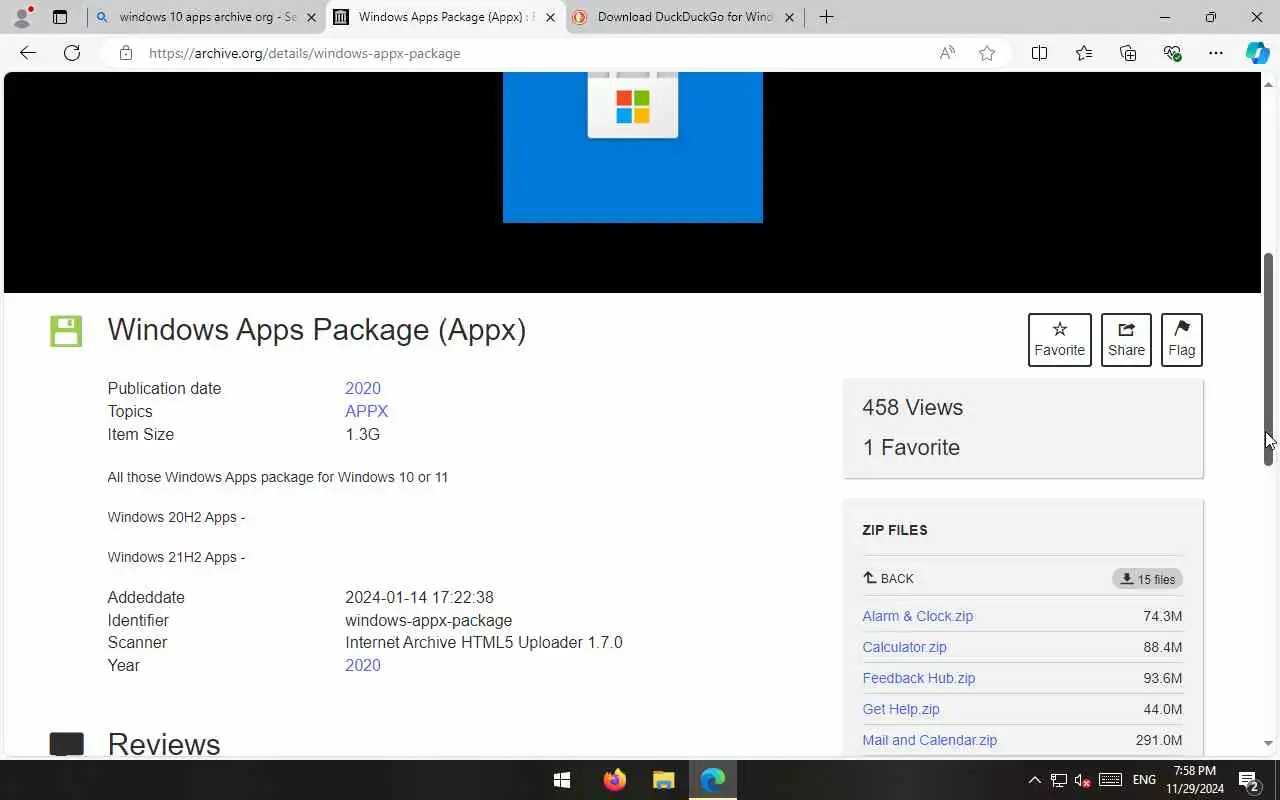Open the APPX topic link

pos(366,411)
